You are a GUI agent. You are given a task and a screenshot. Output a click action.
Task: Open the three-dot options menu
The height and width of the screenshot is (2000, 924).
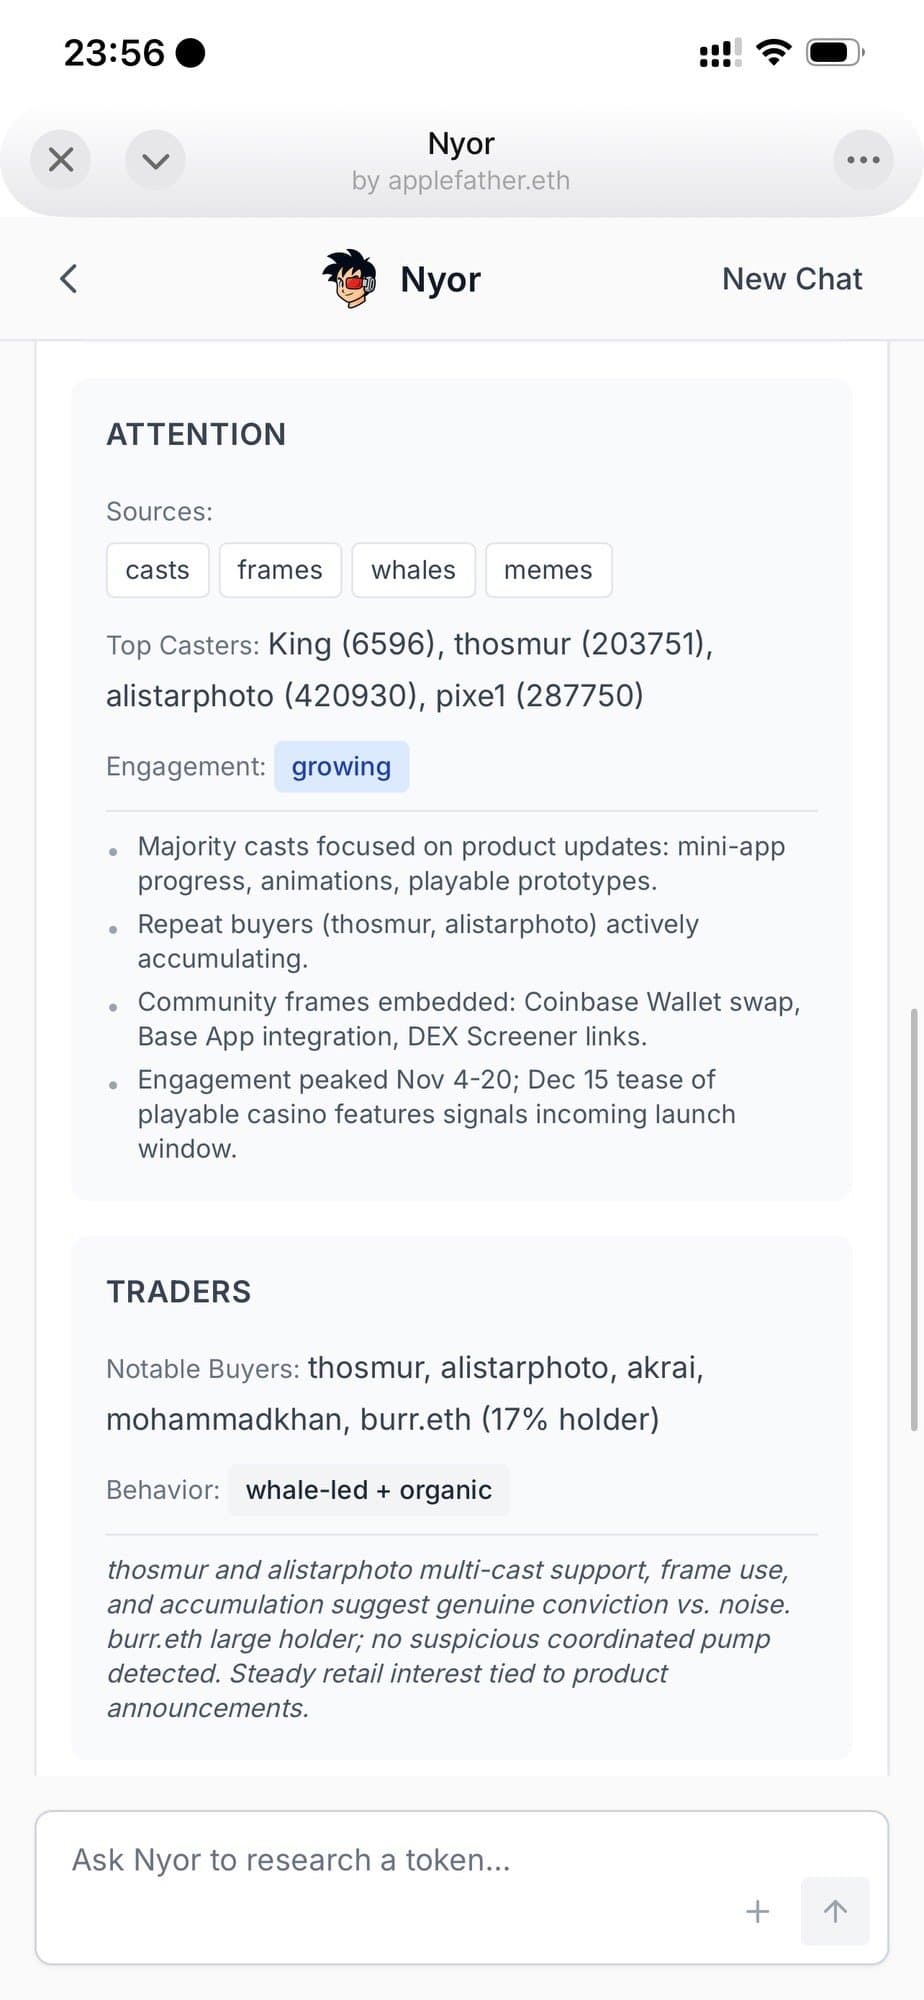coord(862,159)
